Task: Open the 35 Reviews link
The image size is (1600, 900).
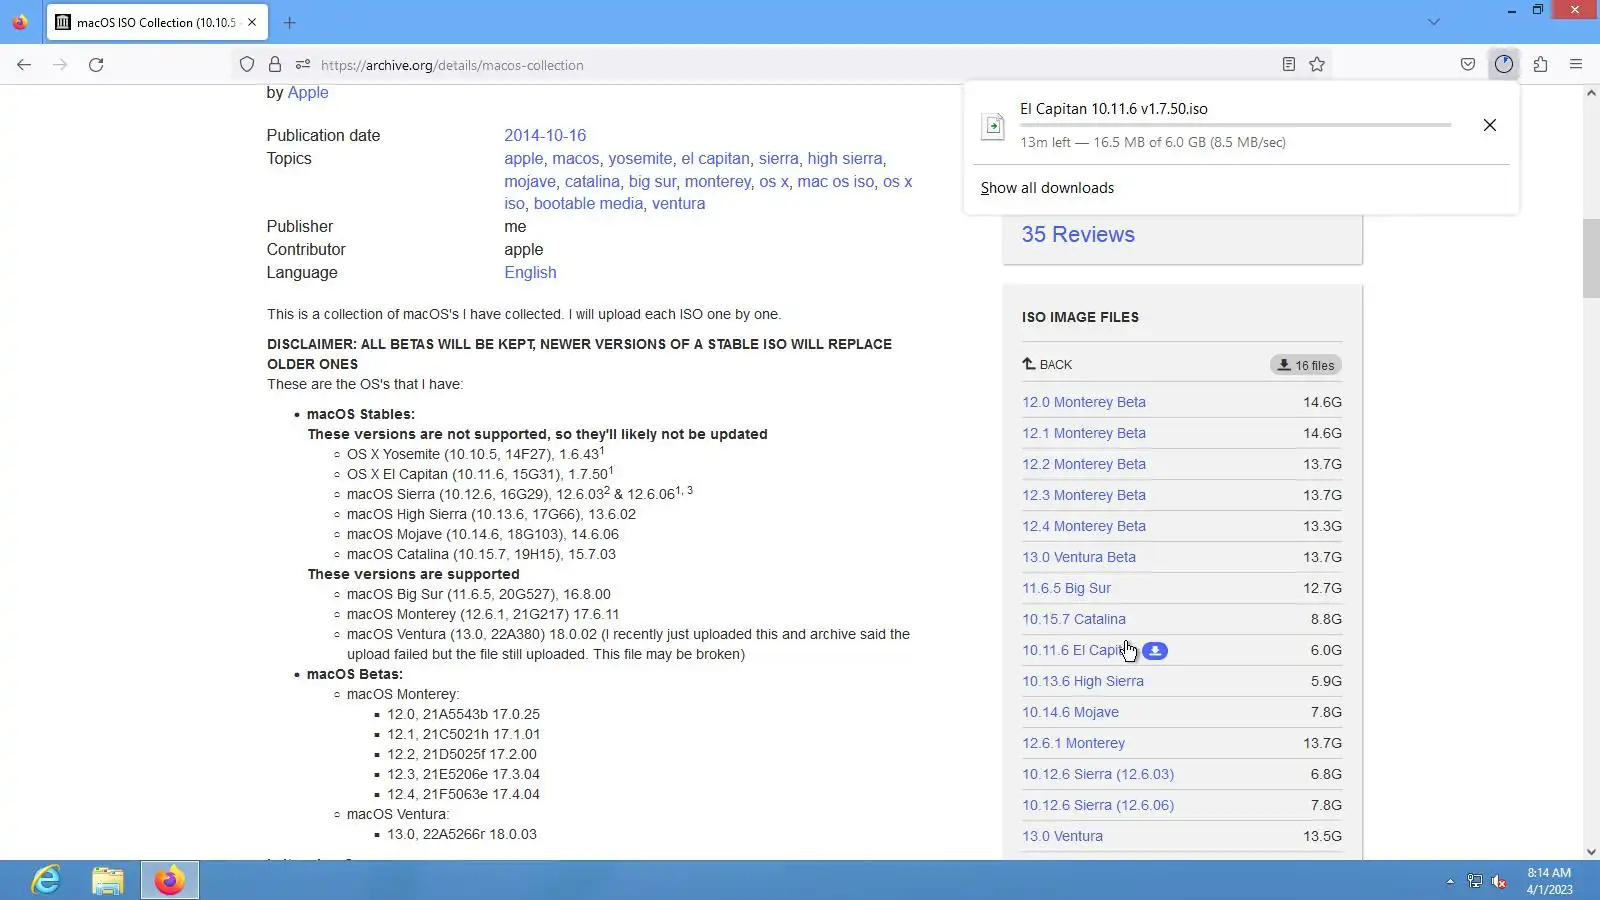Action: coord(1078,234)
